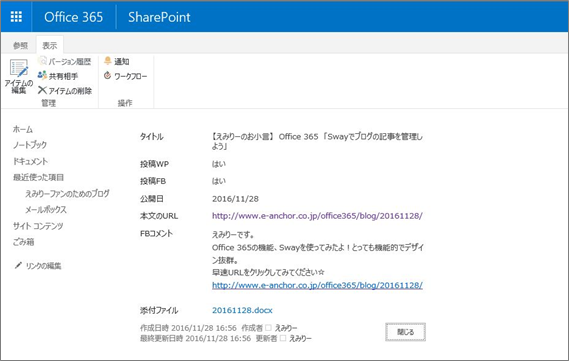Click 最近使った項目 in the sidebar
Image resolution: width=569 pixels, height=361 pixels.
click(38, 177)
